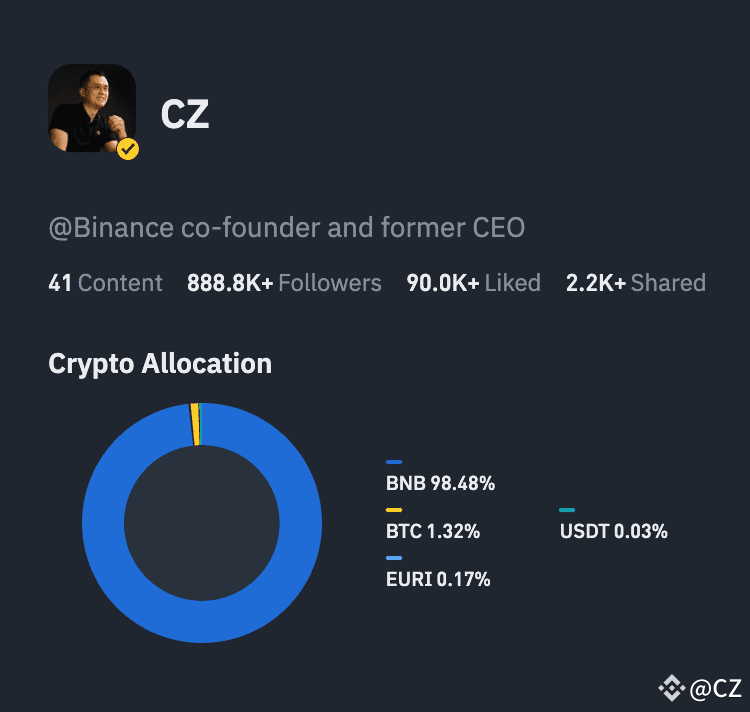Click the EURI light-blue legend marker
The image size is (750, 712).
tap(394, 558)
